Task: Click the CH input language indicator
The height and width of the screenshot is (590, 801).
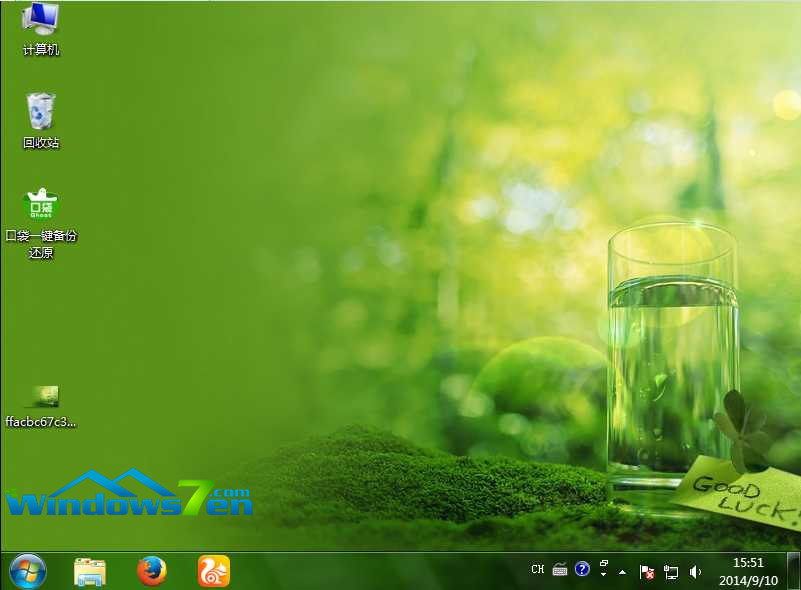Action: point(538,570)
